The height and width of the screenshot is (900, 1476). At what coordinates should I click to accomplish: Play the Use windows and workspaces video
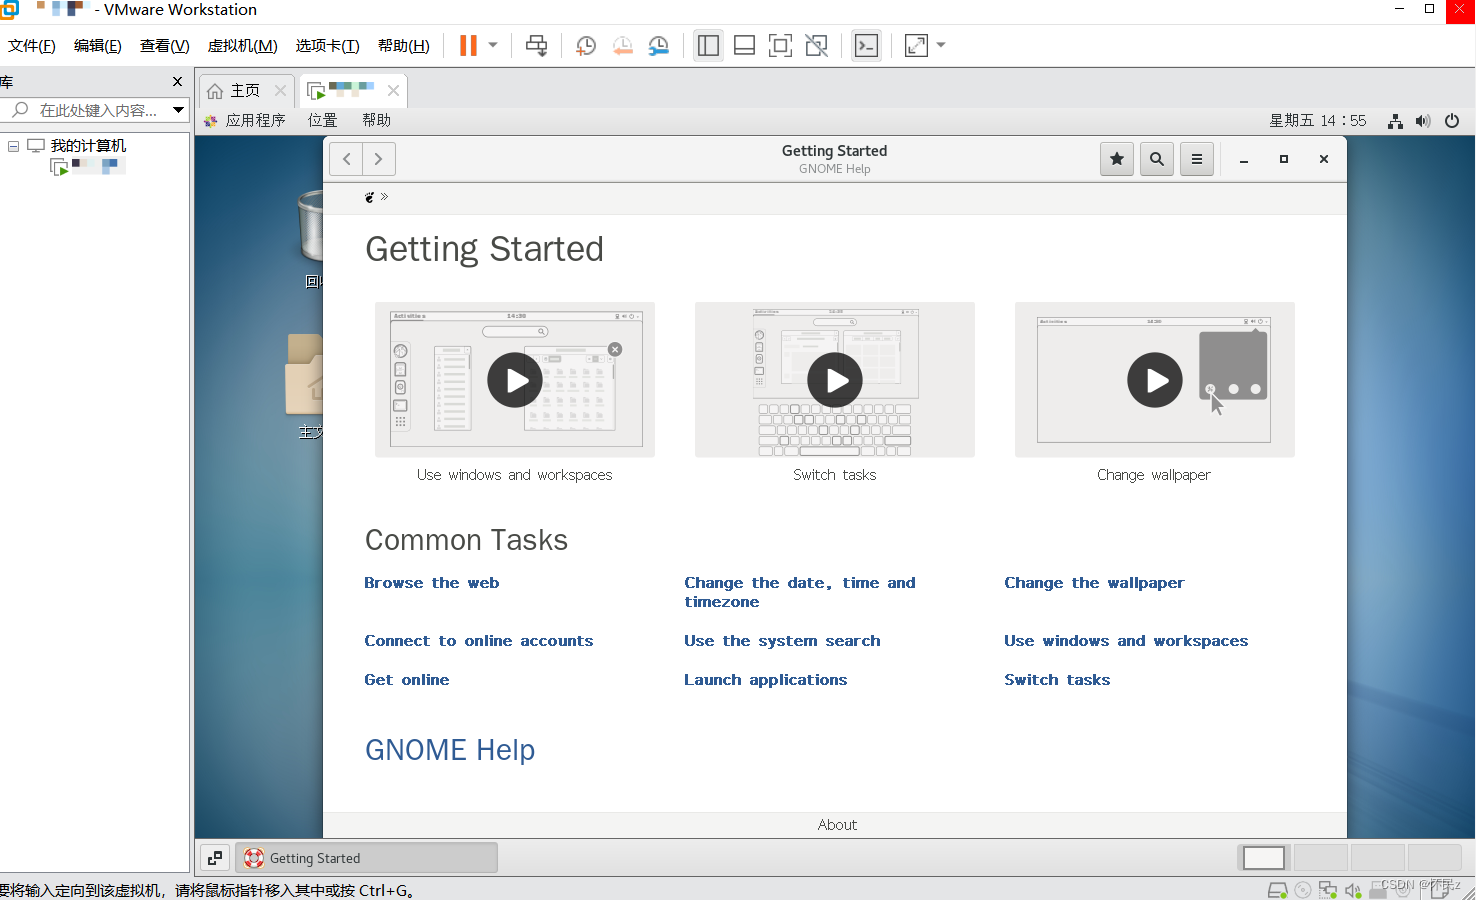tap(515, 380)
